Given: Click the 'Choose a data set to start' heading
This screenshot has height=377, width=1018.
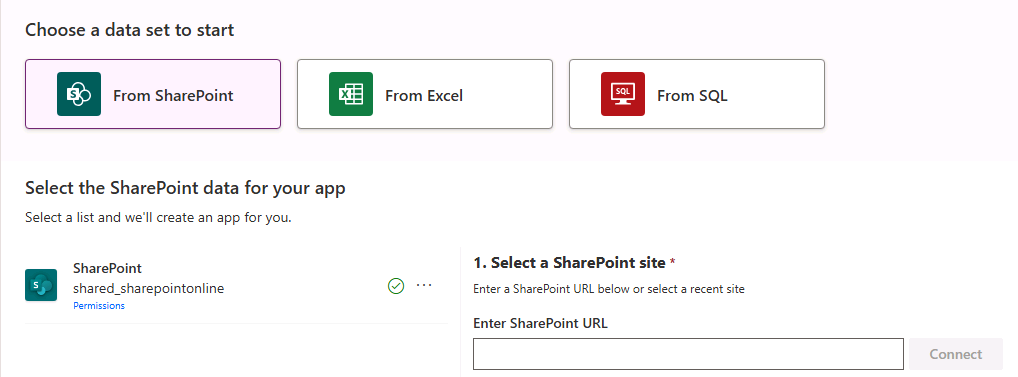Looking at the screenshot, I should 130,30.
